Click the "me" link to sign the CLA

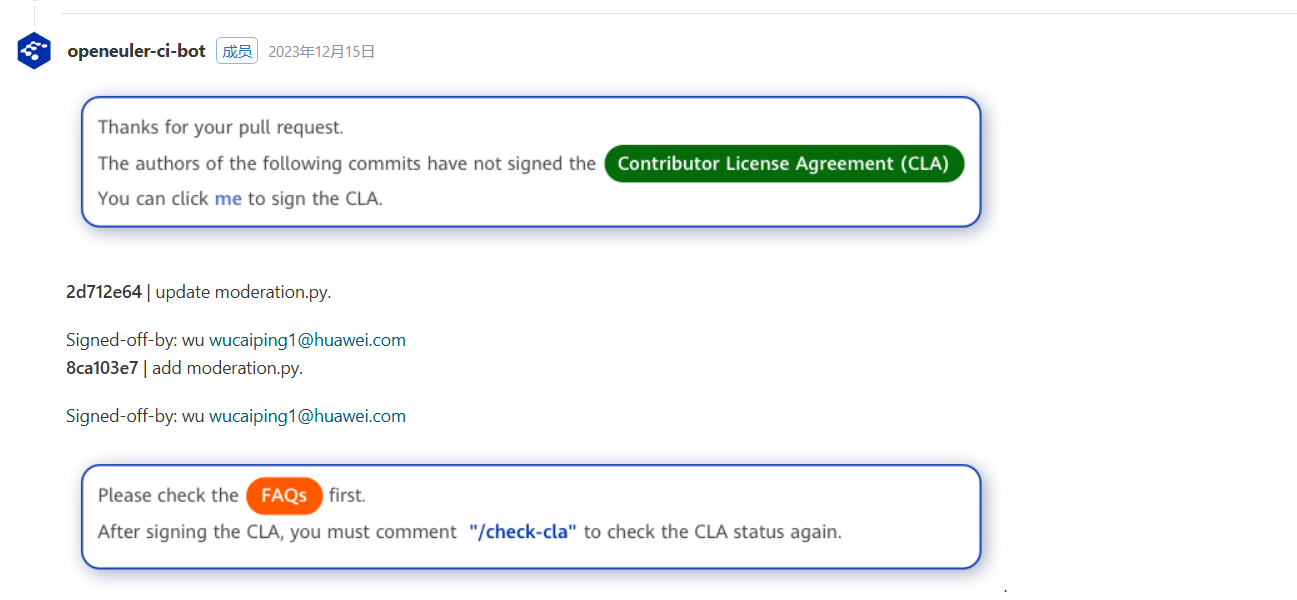click(228, 198)
